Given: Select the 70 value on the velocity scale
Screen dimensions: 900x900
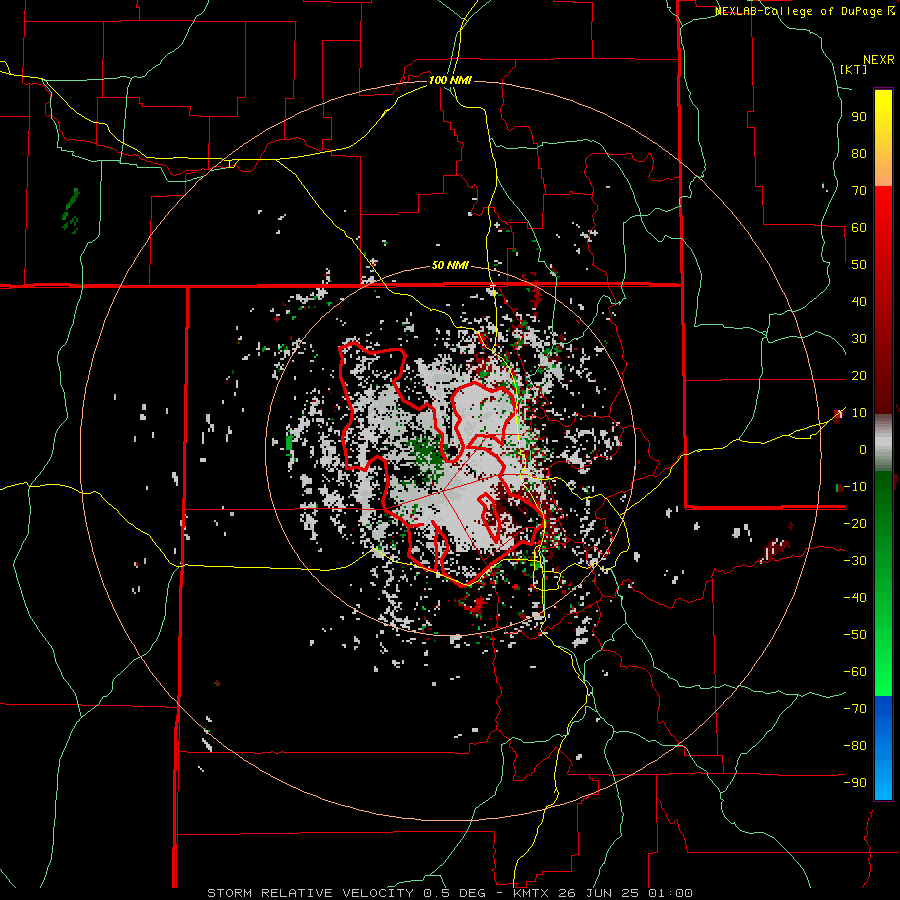Looking at the screenshot, I should pos(859,191).
